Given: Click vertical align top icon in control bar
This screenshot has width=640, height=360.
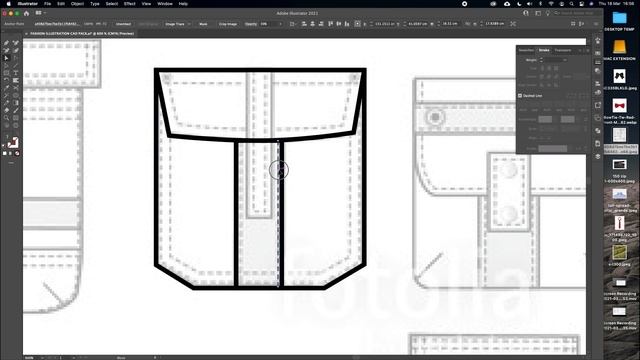Looking at the screenshot, I should (331, 24).
